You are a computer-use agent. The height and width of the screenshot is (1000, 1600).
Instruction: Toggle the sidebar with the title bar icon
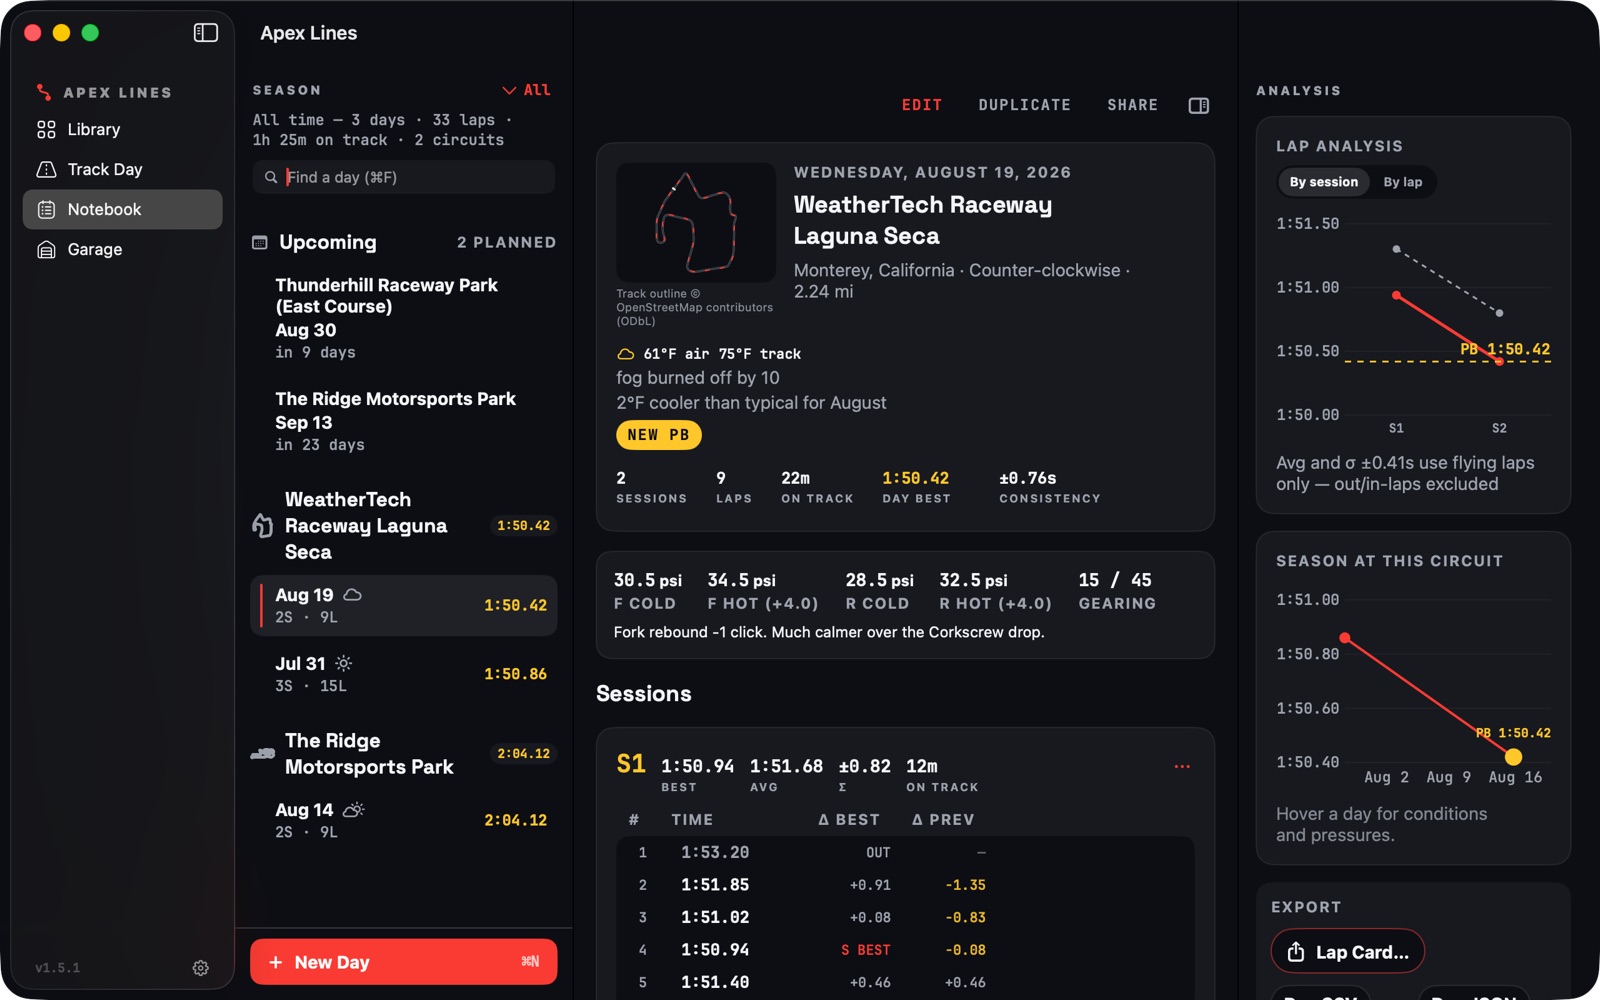pos(205,33)
